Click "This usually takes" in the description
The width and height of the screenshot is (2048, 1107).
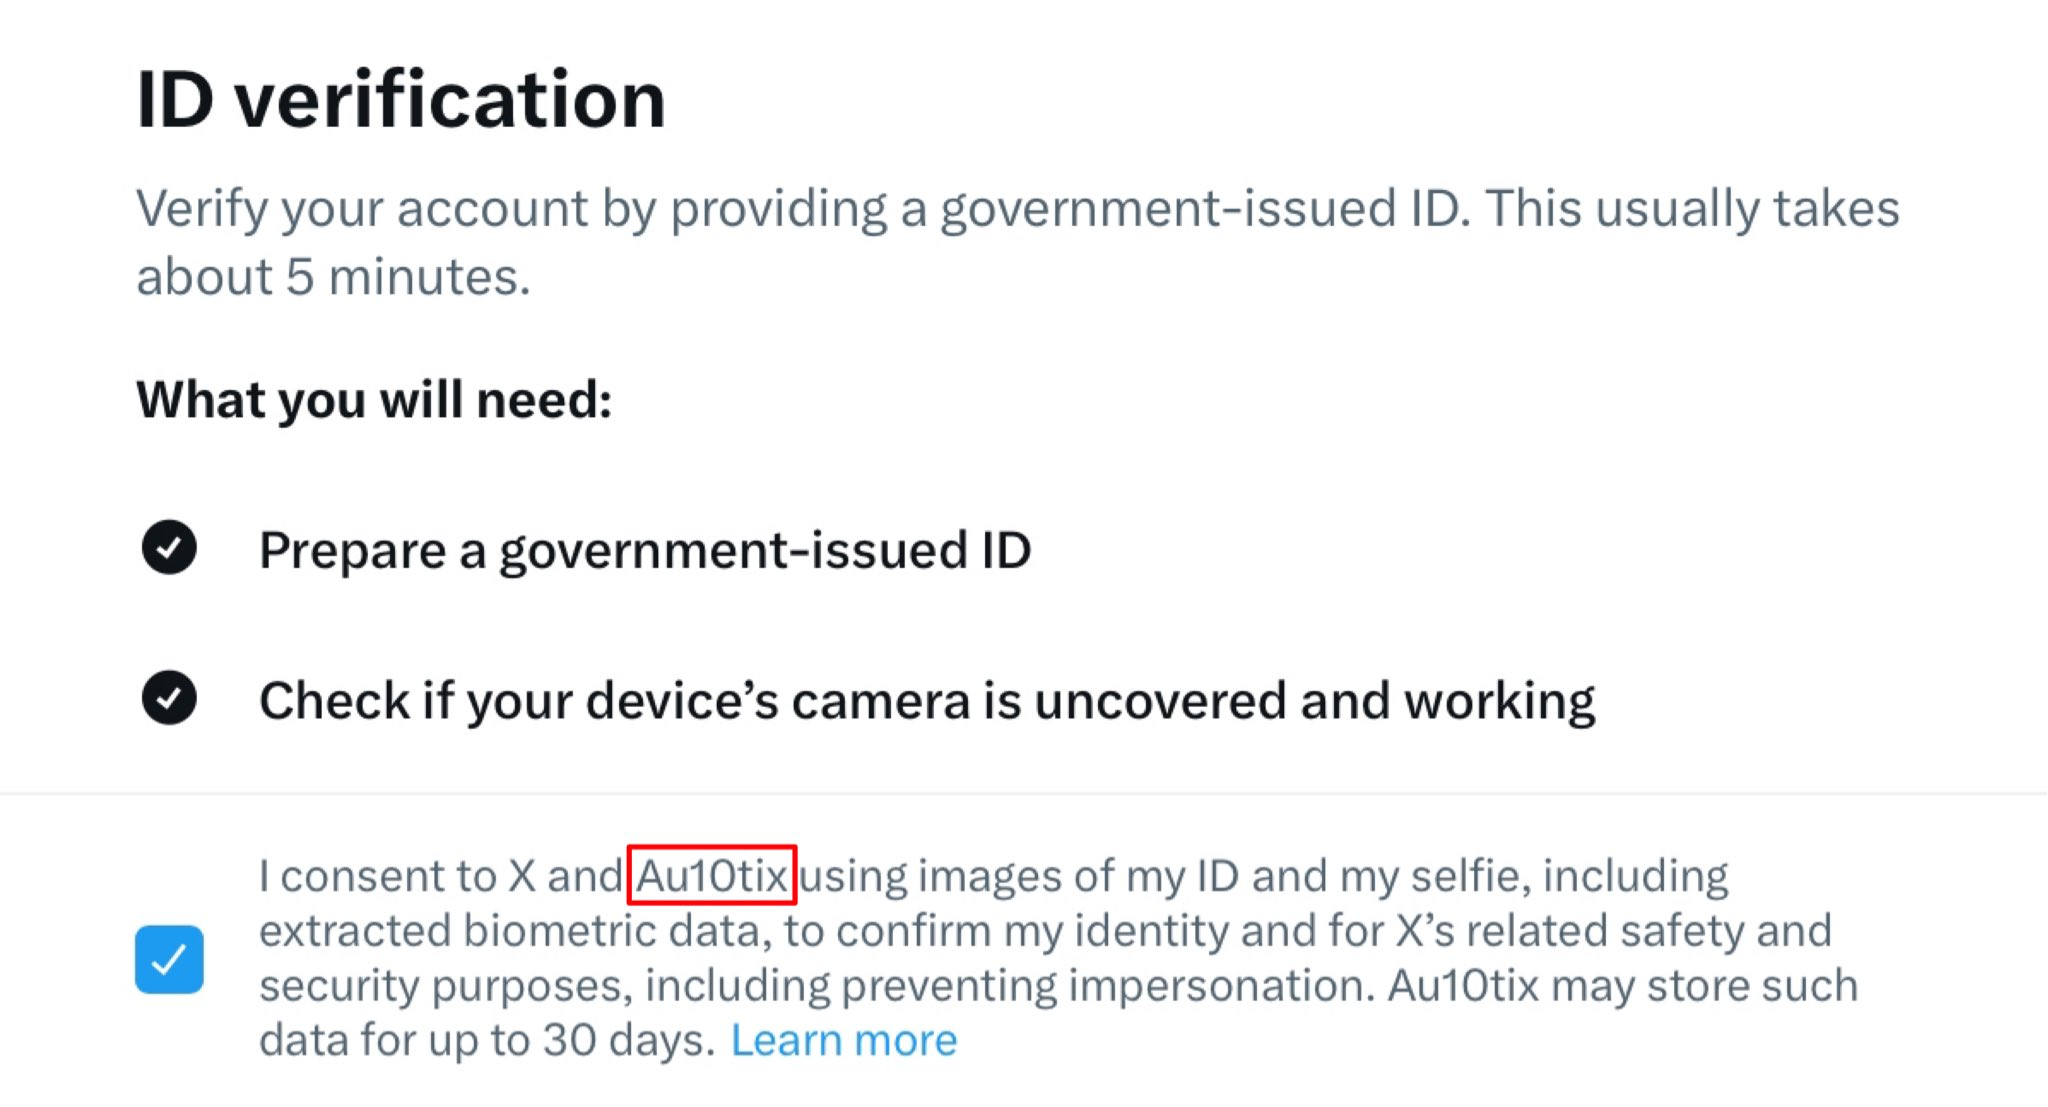pyautogui.click(x=1692, y=209)
